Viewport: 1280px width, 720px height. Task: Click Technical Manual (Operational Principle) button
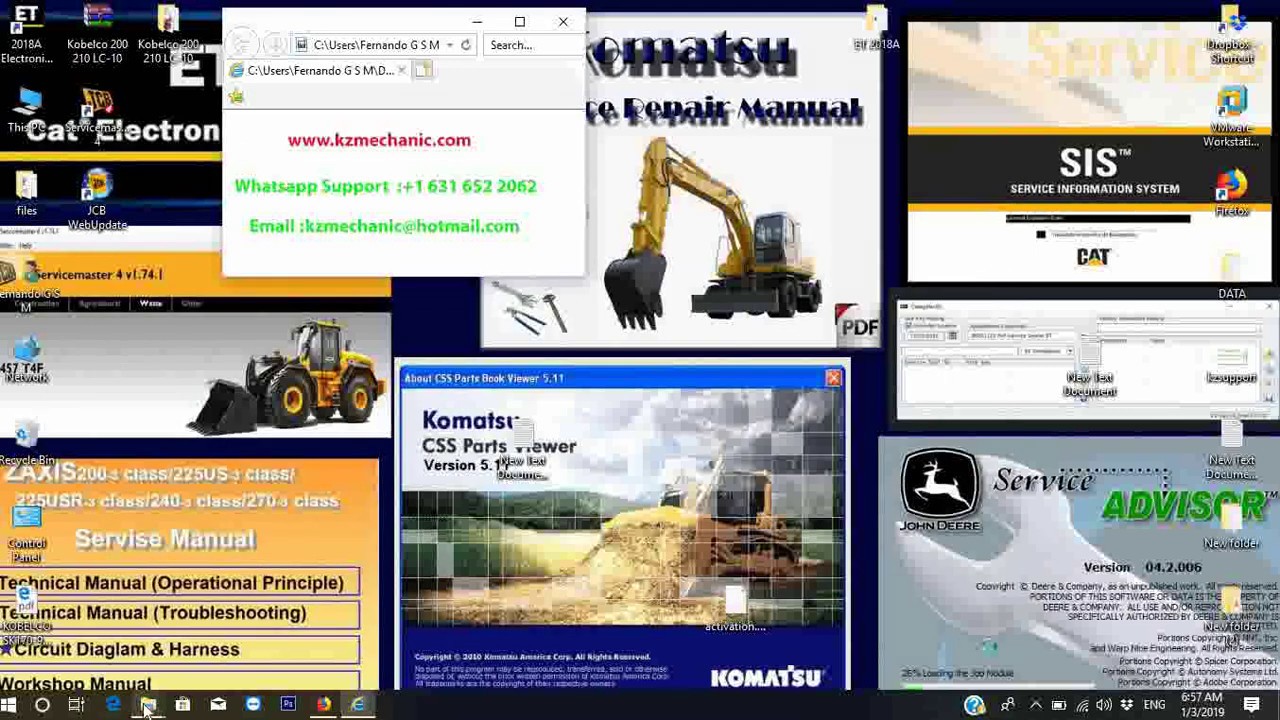pyautogui.click(x=180, y=583)
